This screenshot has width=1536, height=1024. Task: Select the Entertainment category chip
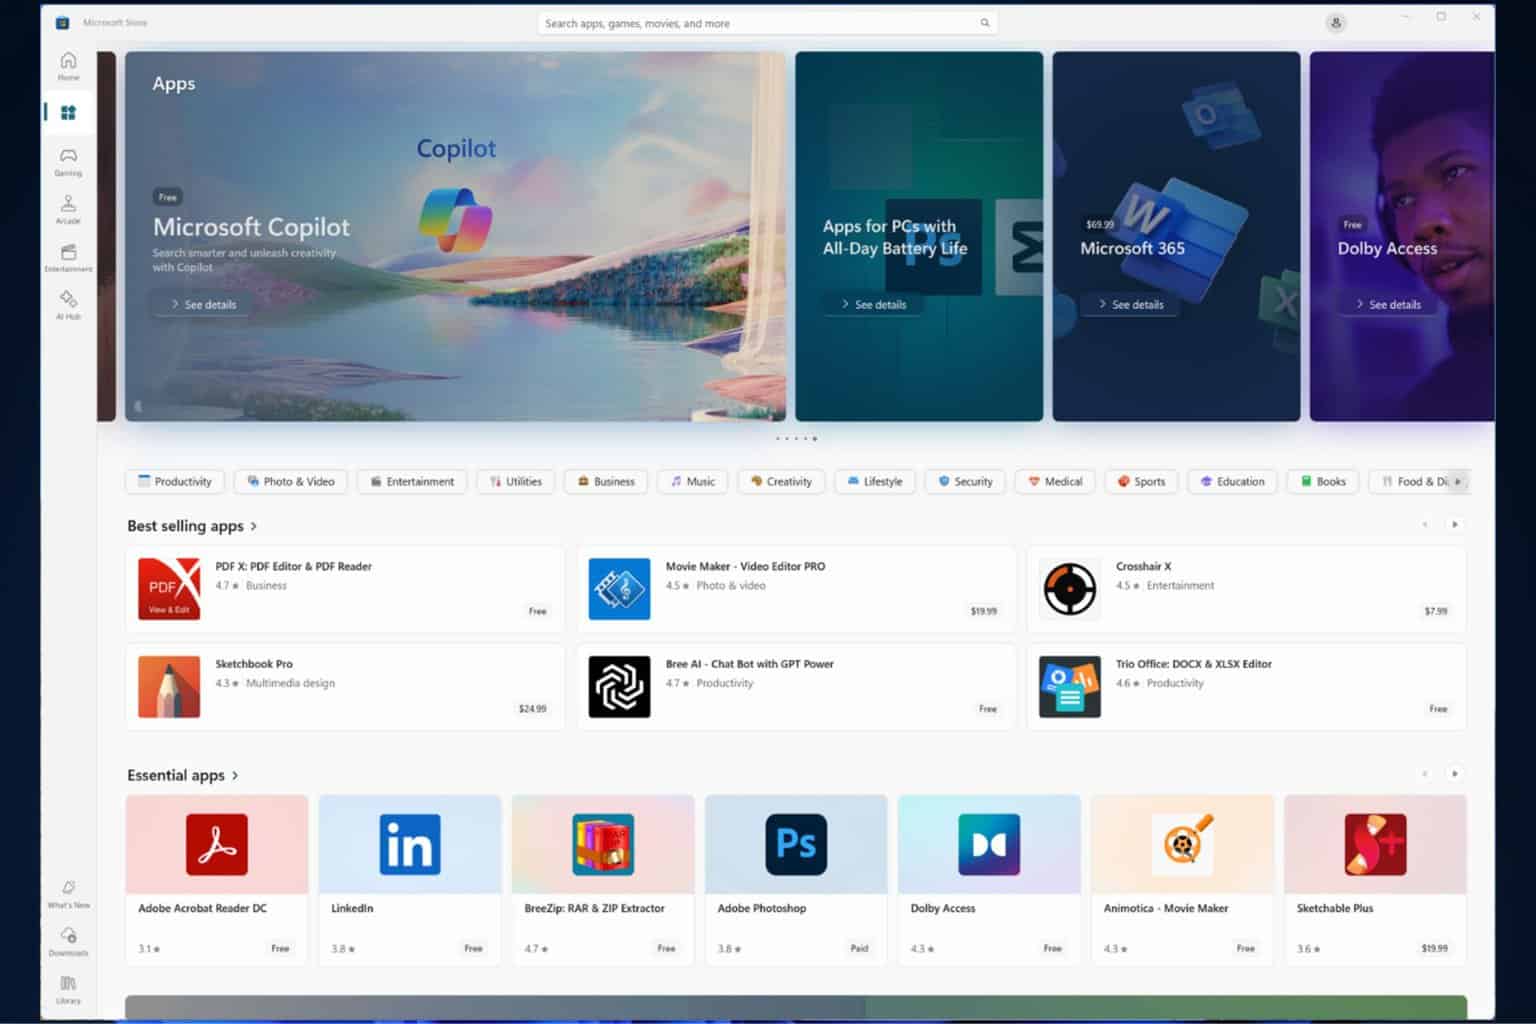point(412,481)
